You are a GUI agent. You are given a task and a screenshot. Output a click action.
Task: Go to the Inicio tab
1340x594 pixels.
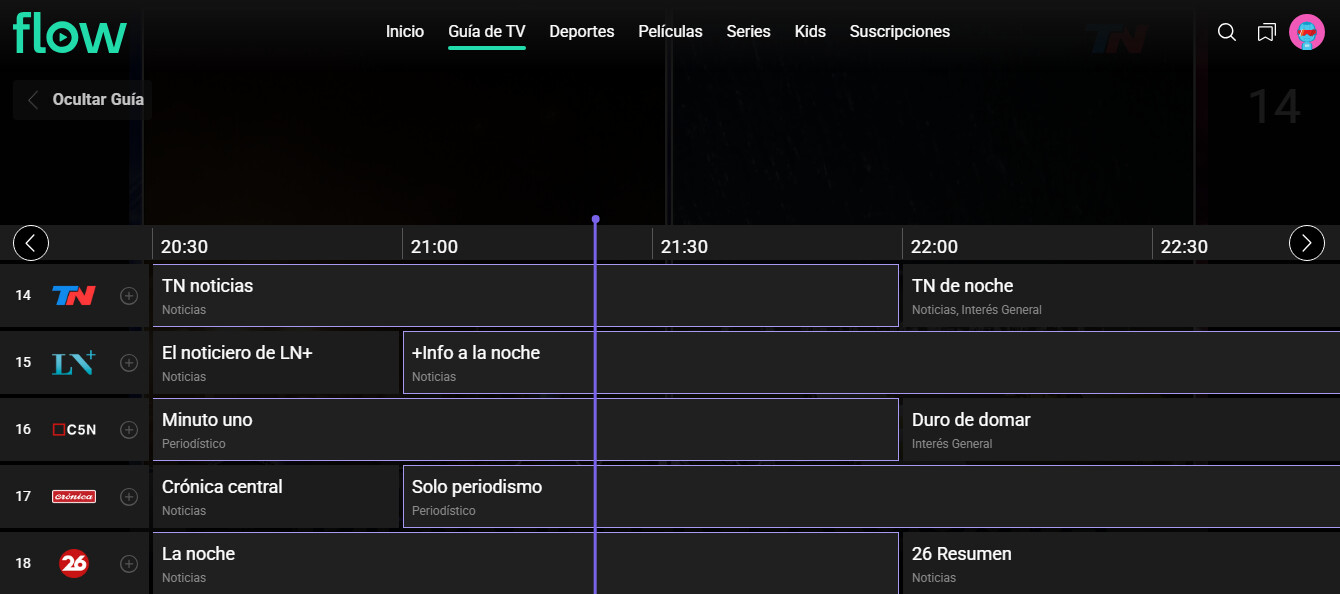click(405, 32)
